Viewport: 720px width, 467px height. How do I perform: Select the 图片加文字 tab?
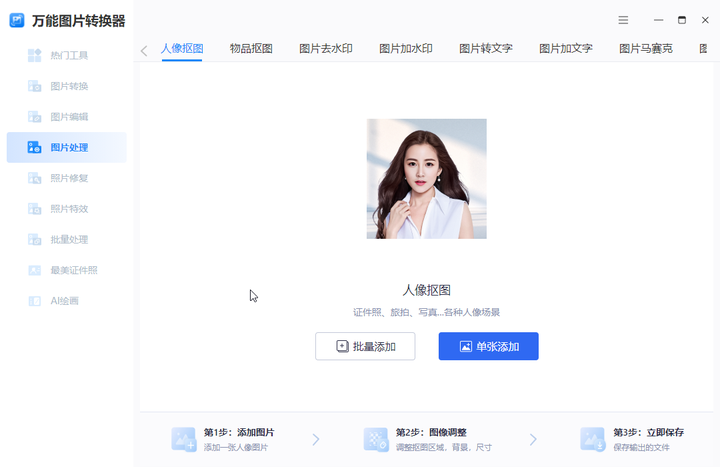[566, 49]
